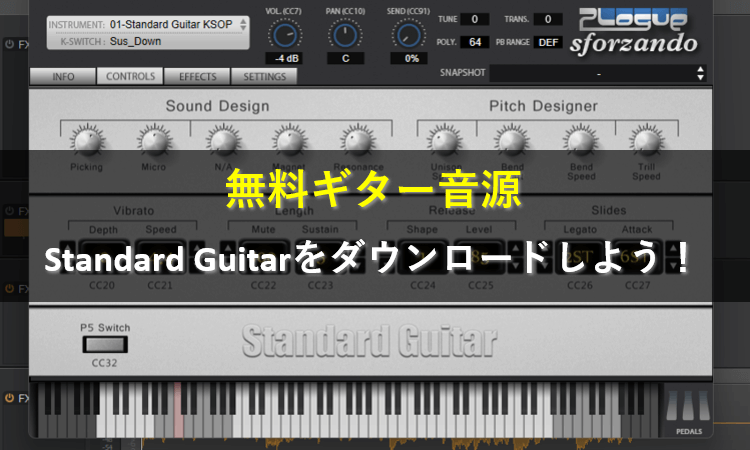Toggle the FX power button at top left

click(10, 45)
